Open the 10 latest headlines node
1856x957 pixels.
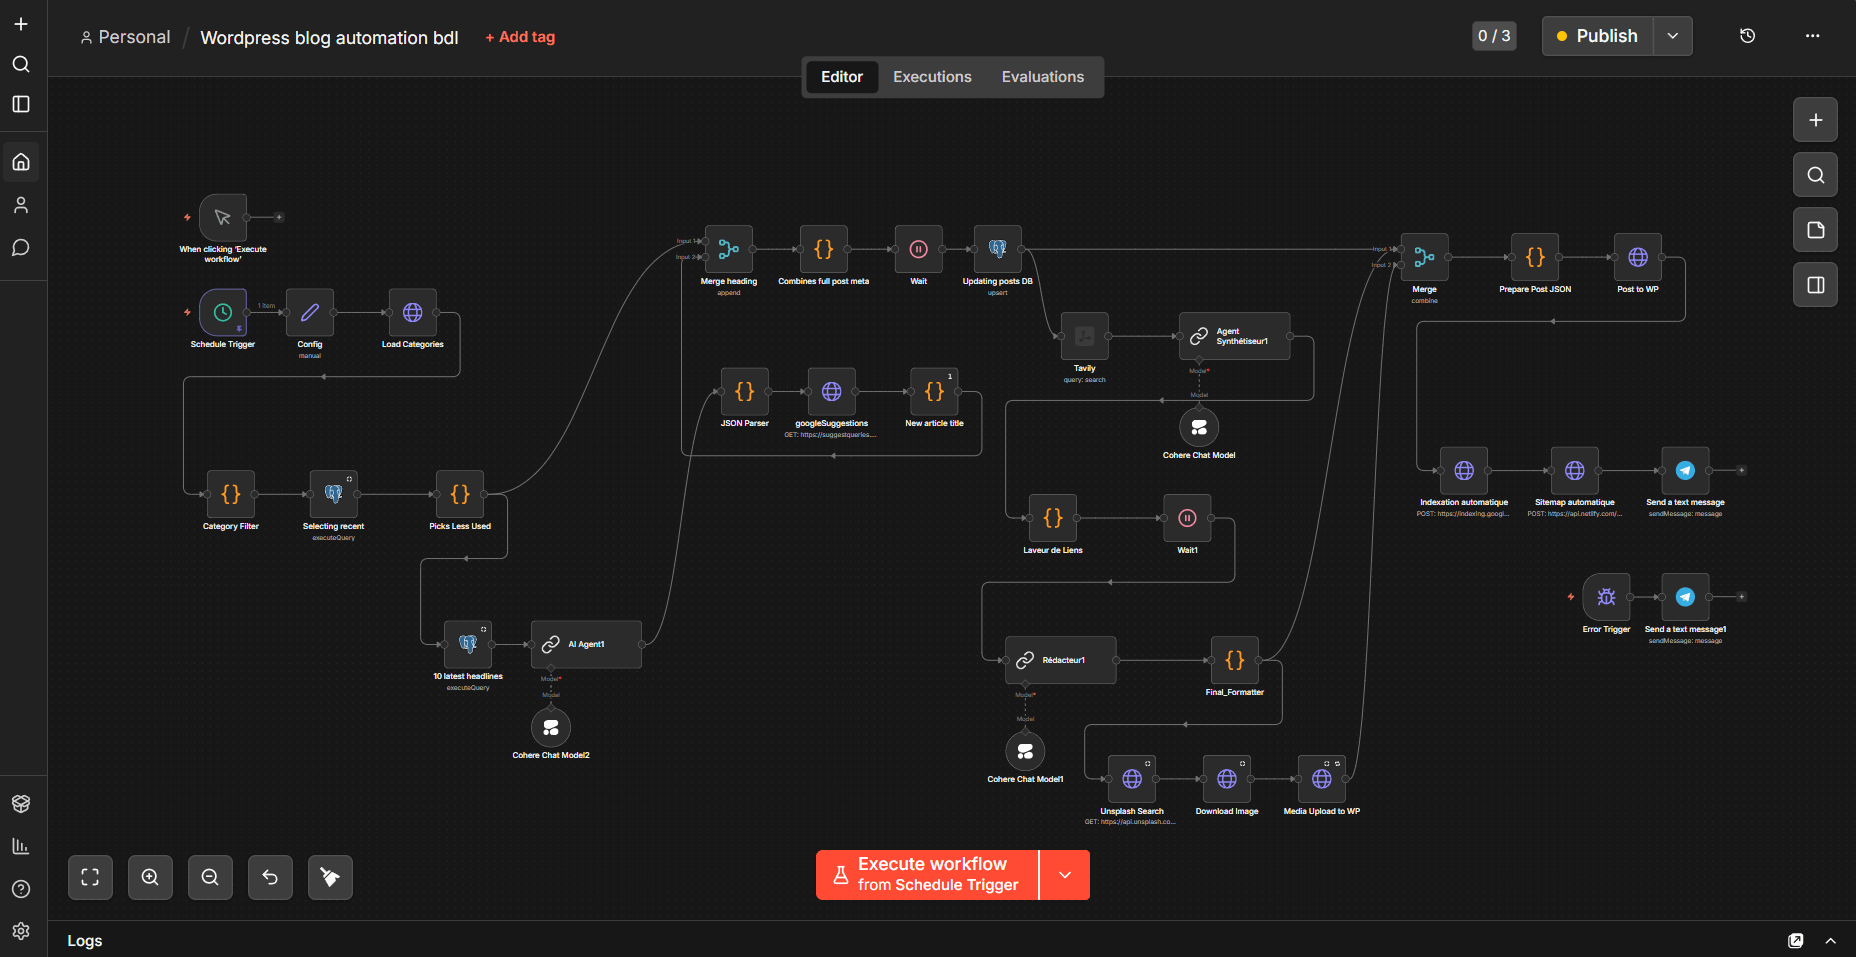(x=468, y=644)
